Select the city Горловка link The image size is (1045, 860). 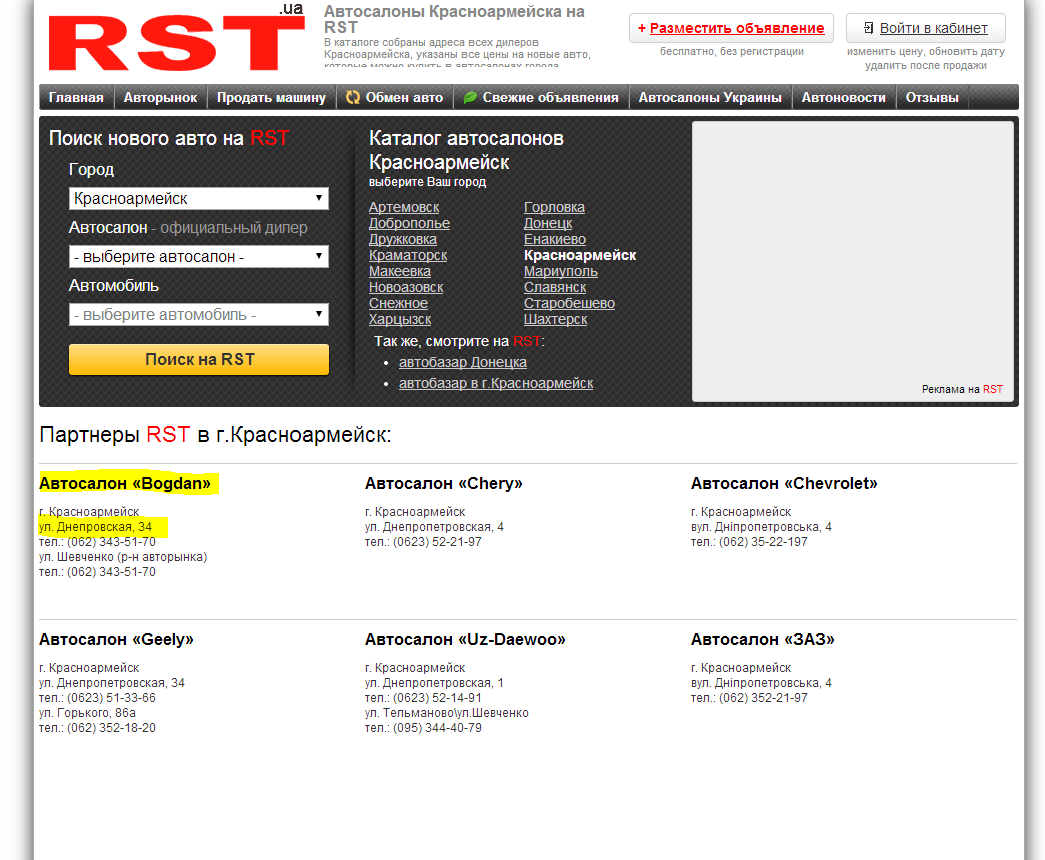tap(554, 207)
